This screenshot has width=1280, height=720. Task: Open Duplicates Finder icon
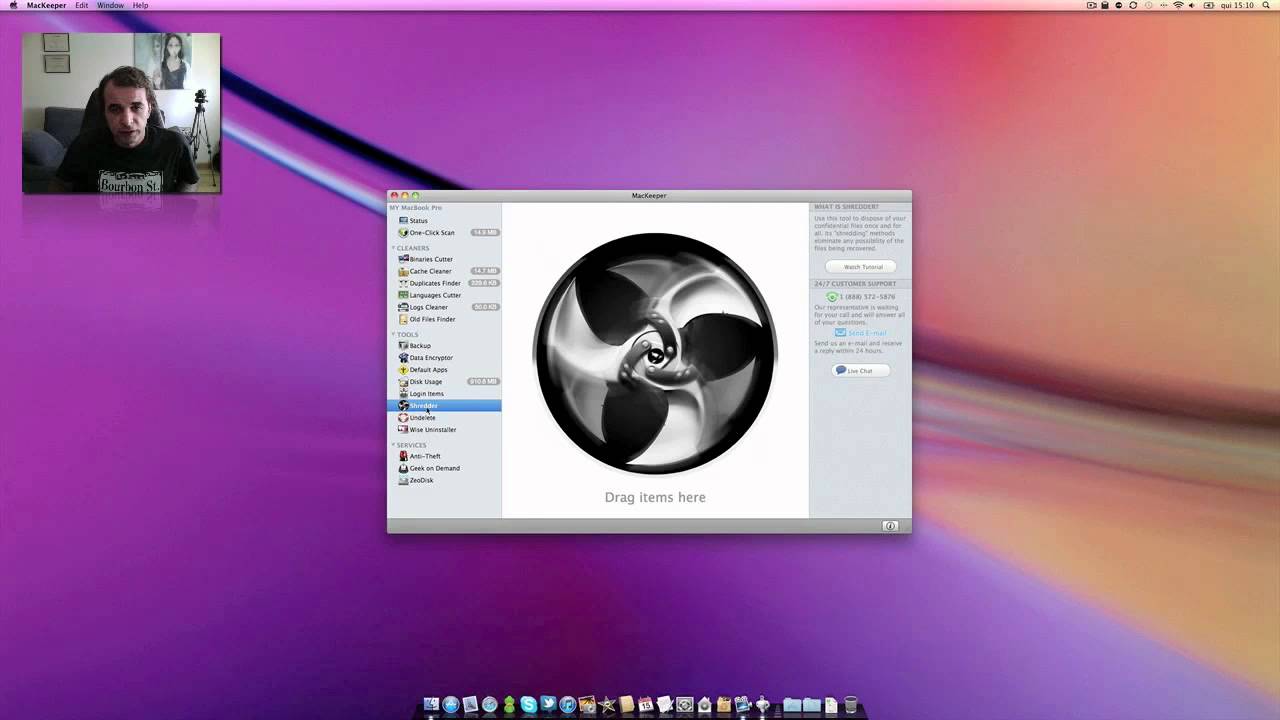403,283
